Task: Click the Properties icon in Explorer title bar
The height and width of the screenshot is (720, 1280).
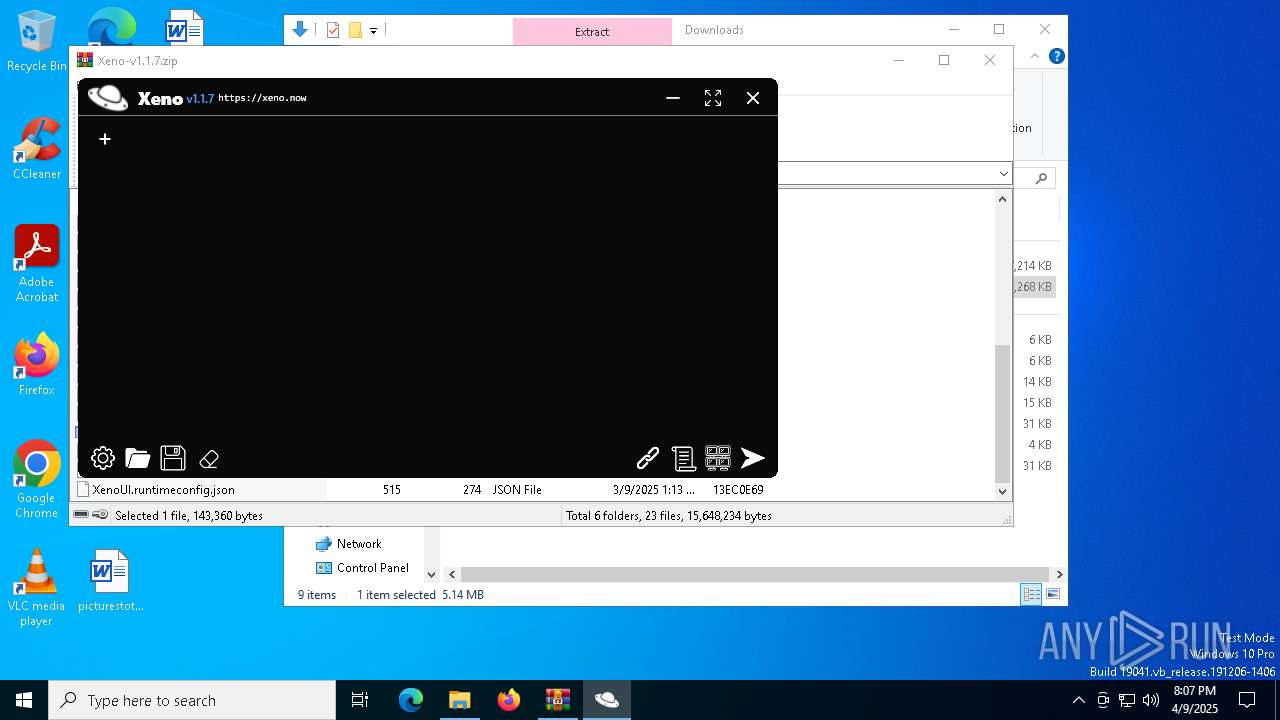Action: click(x=334, y=30)
